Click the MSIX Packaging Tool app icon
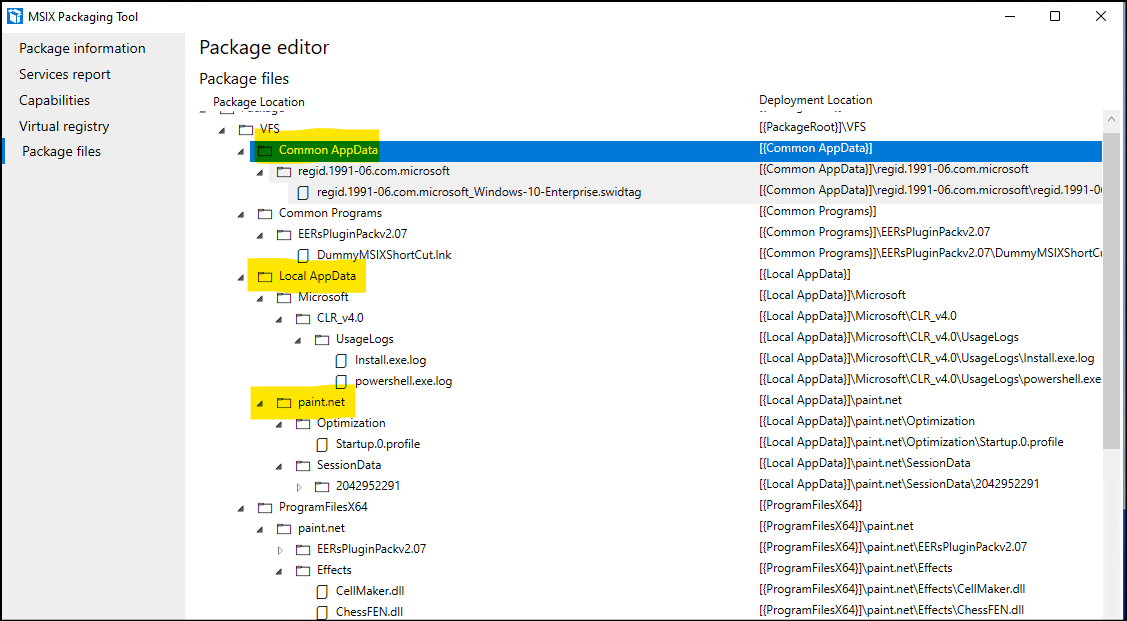Image resolution: width=1127 pixels, height=621 pixels. click(x=13, y=16)
